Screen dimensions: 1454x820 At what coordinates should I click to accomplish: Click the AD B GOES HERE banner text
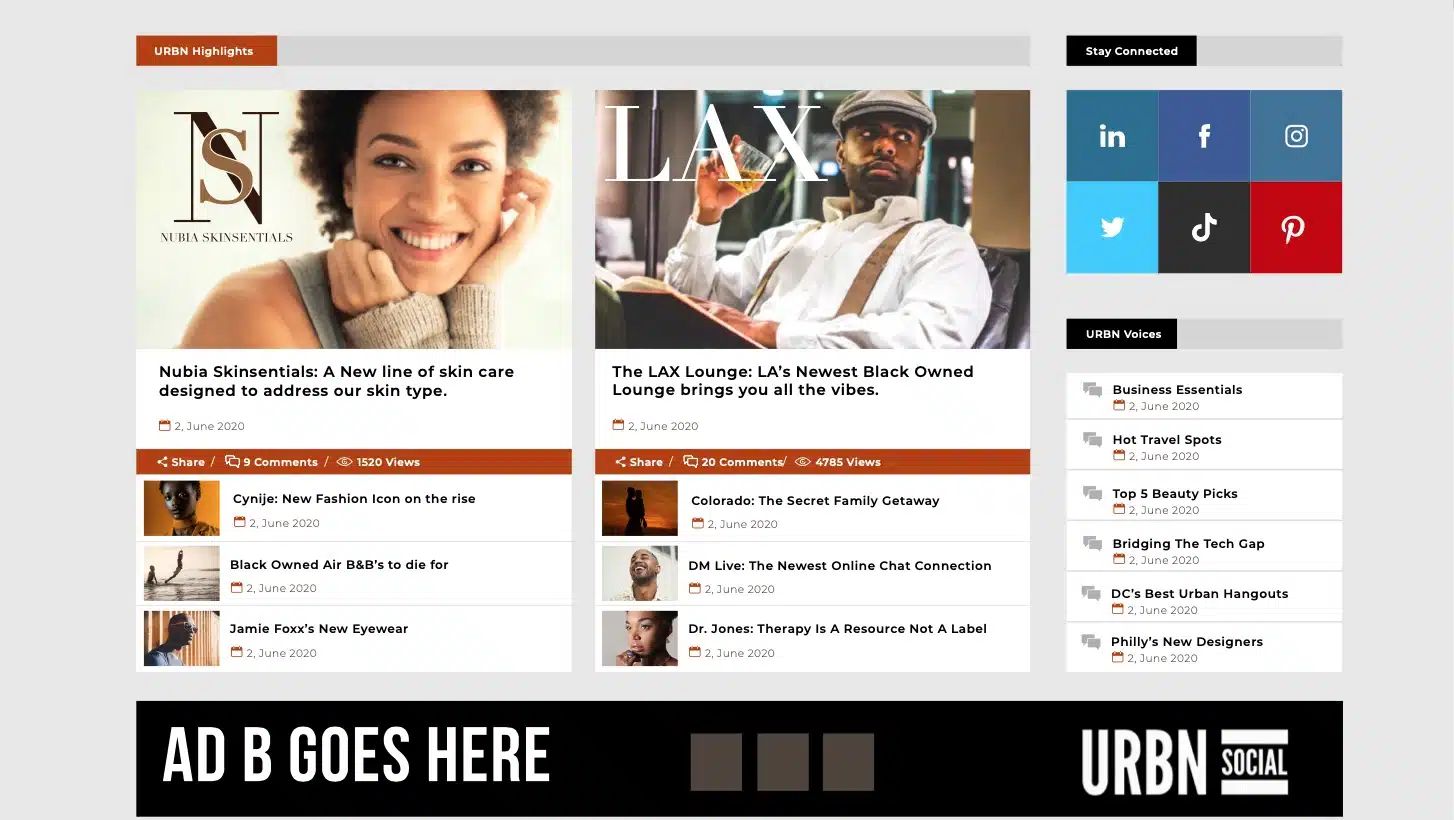pos(356,755)
